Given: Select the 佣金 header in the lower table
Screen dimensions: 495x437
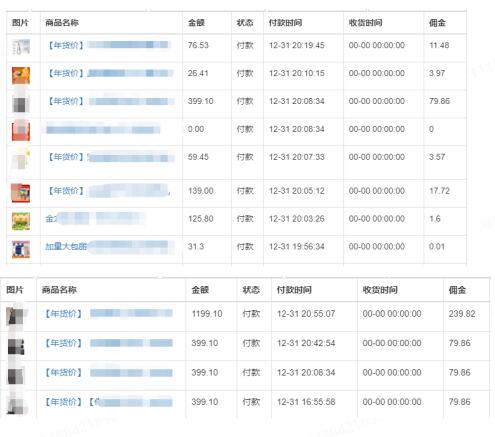Looking at the screenshot, I should coord(457,290).
